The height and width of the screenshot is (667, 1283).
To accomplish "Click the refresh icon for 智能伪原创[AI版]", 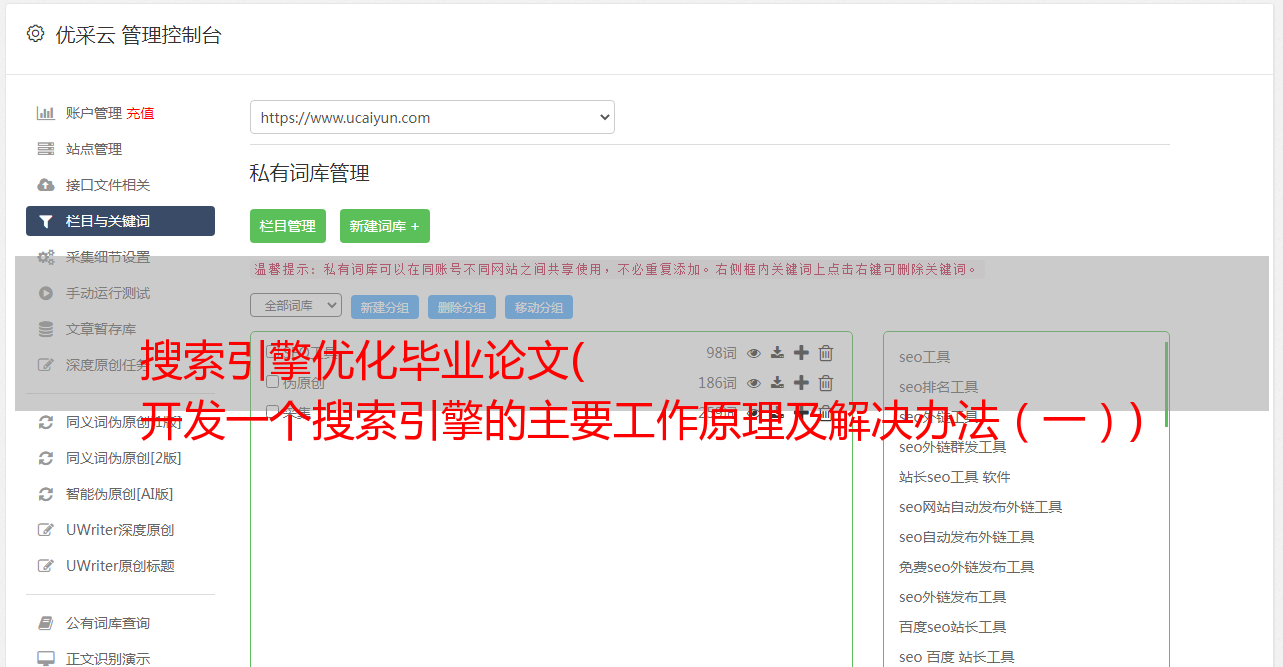I will tap(46, 494).
